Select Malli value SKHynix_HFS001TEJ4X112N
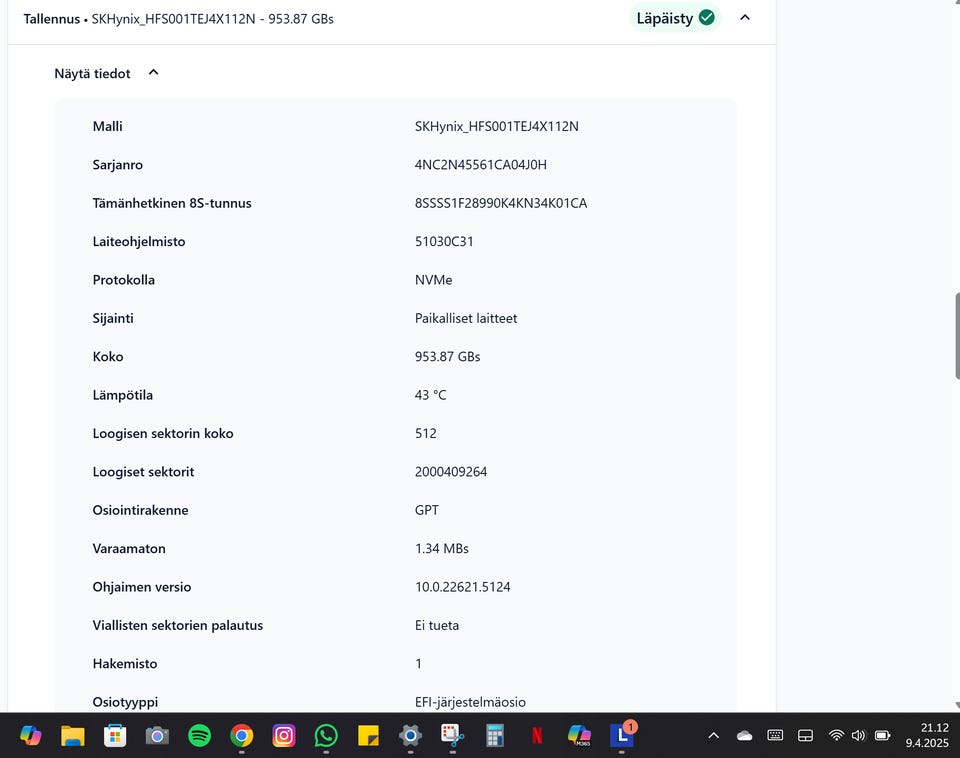This screenshot has height=758, width=960. tap(497, 126)
